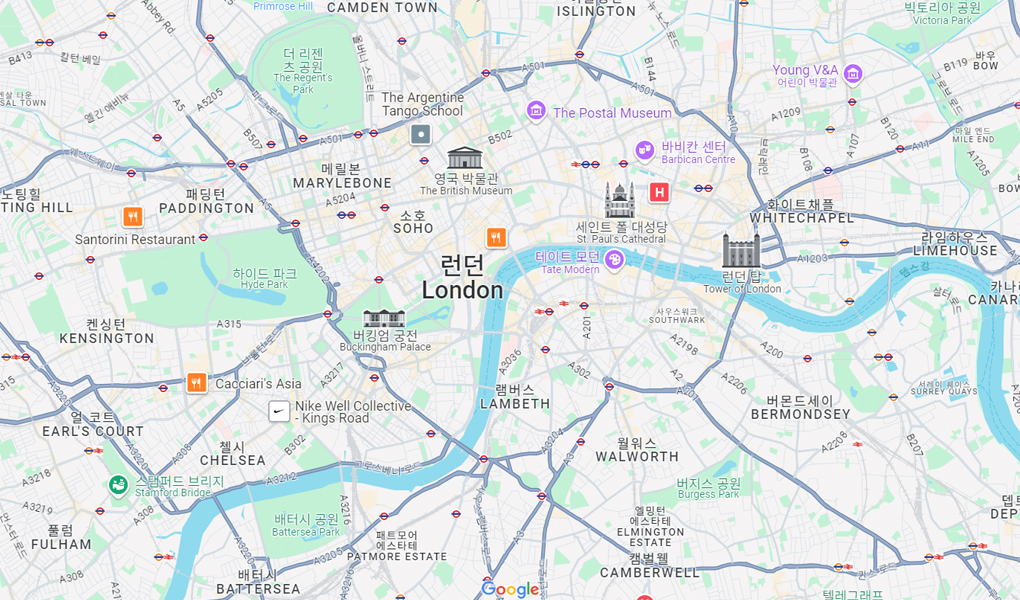Click Barbican Centre theatre pin
The width and height of the screenshot is (1020, 600).
pyautogui.click(x=645, y=151)
